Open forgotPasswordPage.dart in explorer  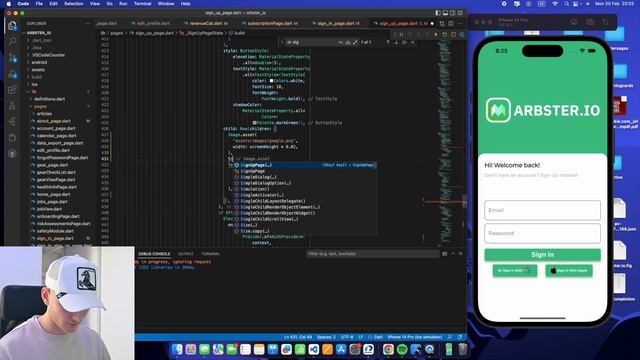coord(62,158)
